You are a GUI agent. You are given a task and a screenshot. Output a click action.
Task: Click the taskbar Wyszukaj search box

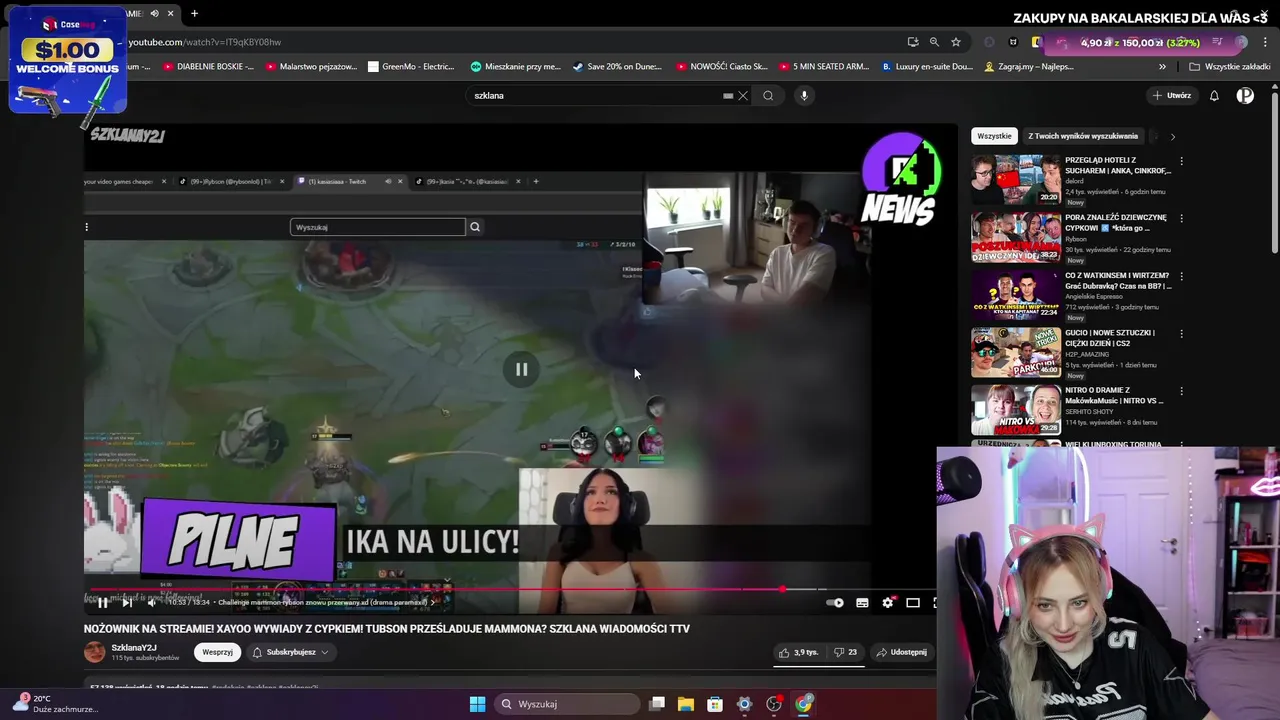coord(566,704)
